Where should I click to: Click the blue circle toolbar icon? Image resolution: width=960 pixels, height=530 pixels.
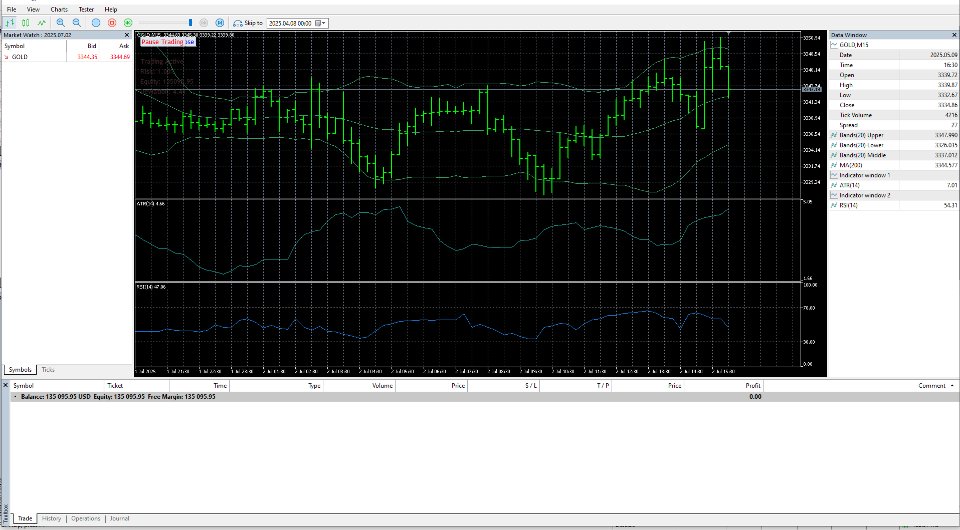tap(96, 23)
